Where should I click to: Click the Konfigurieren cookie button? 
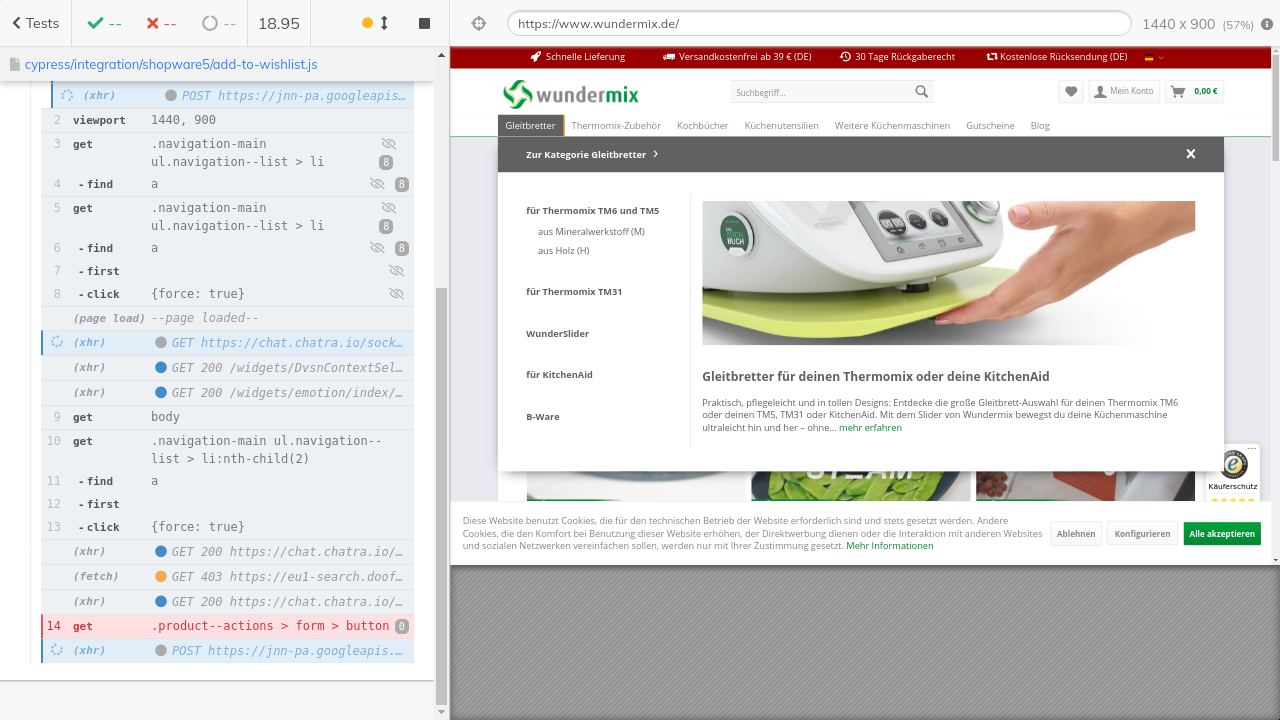pyautogui.click(x=1142, y=534)
